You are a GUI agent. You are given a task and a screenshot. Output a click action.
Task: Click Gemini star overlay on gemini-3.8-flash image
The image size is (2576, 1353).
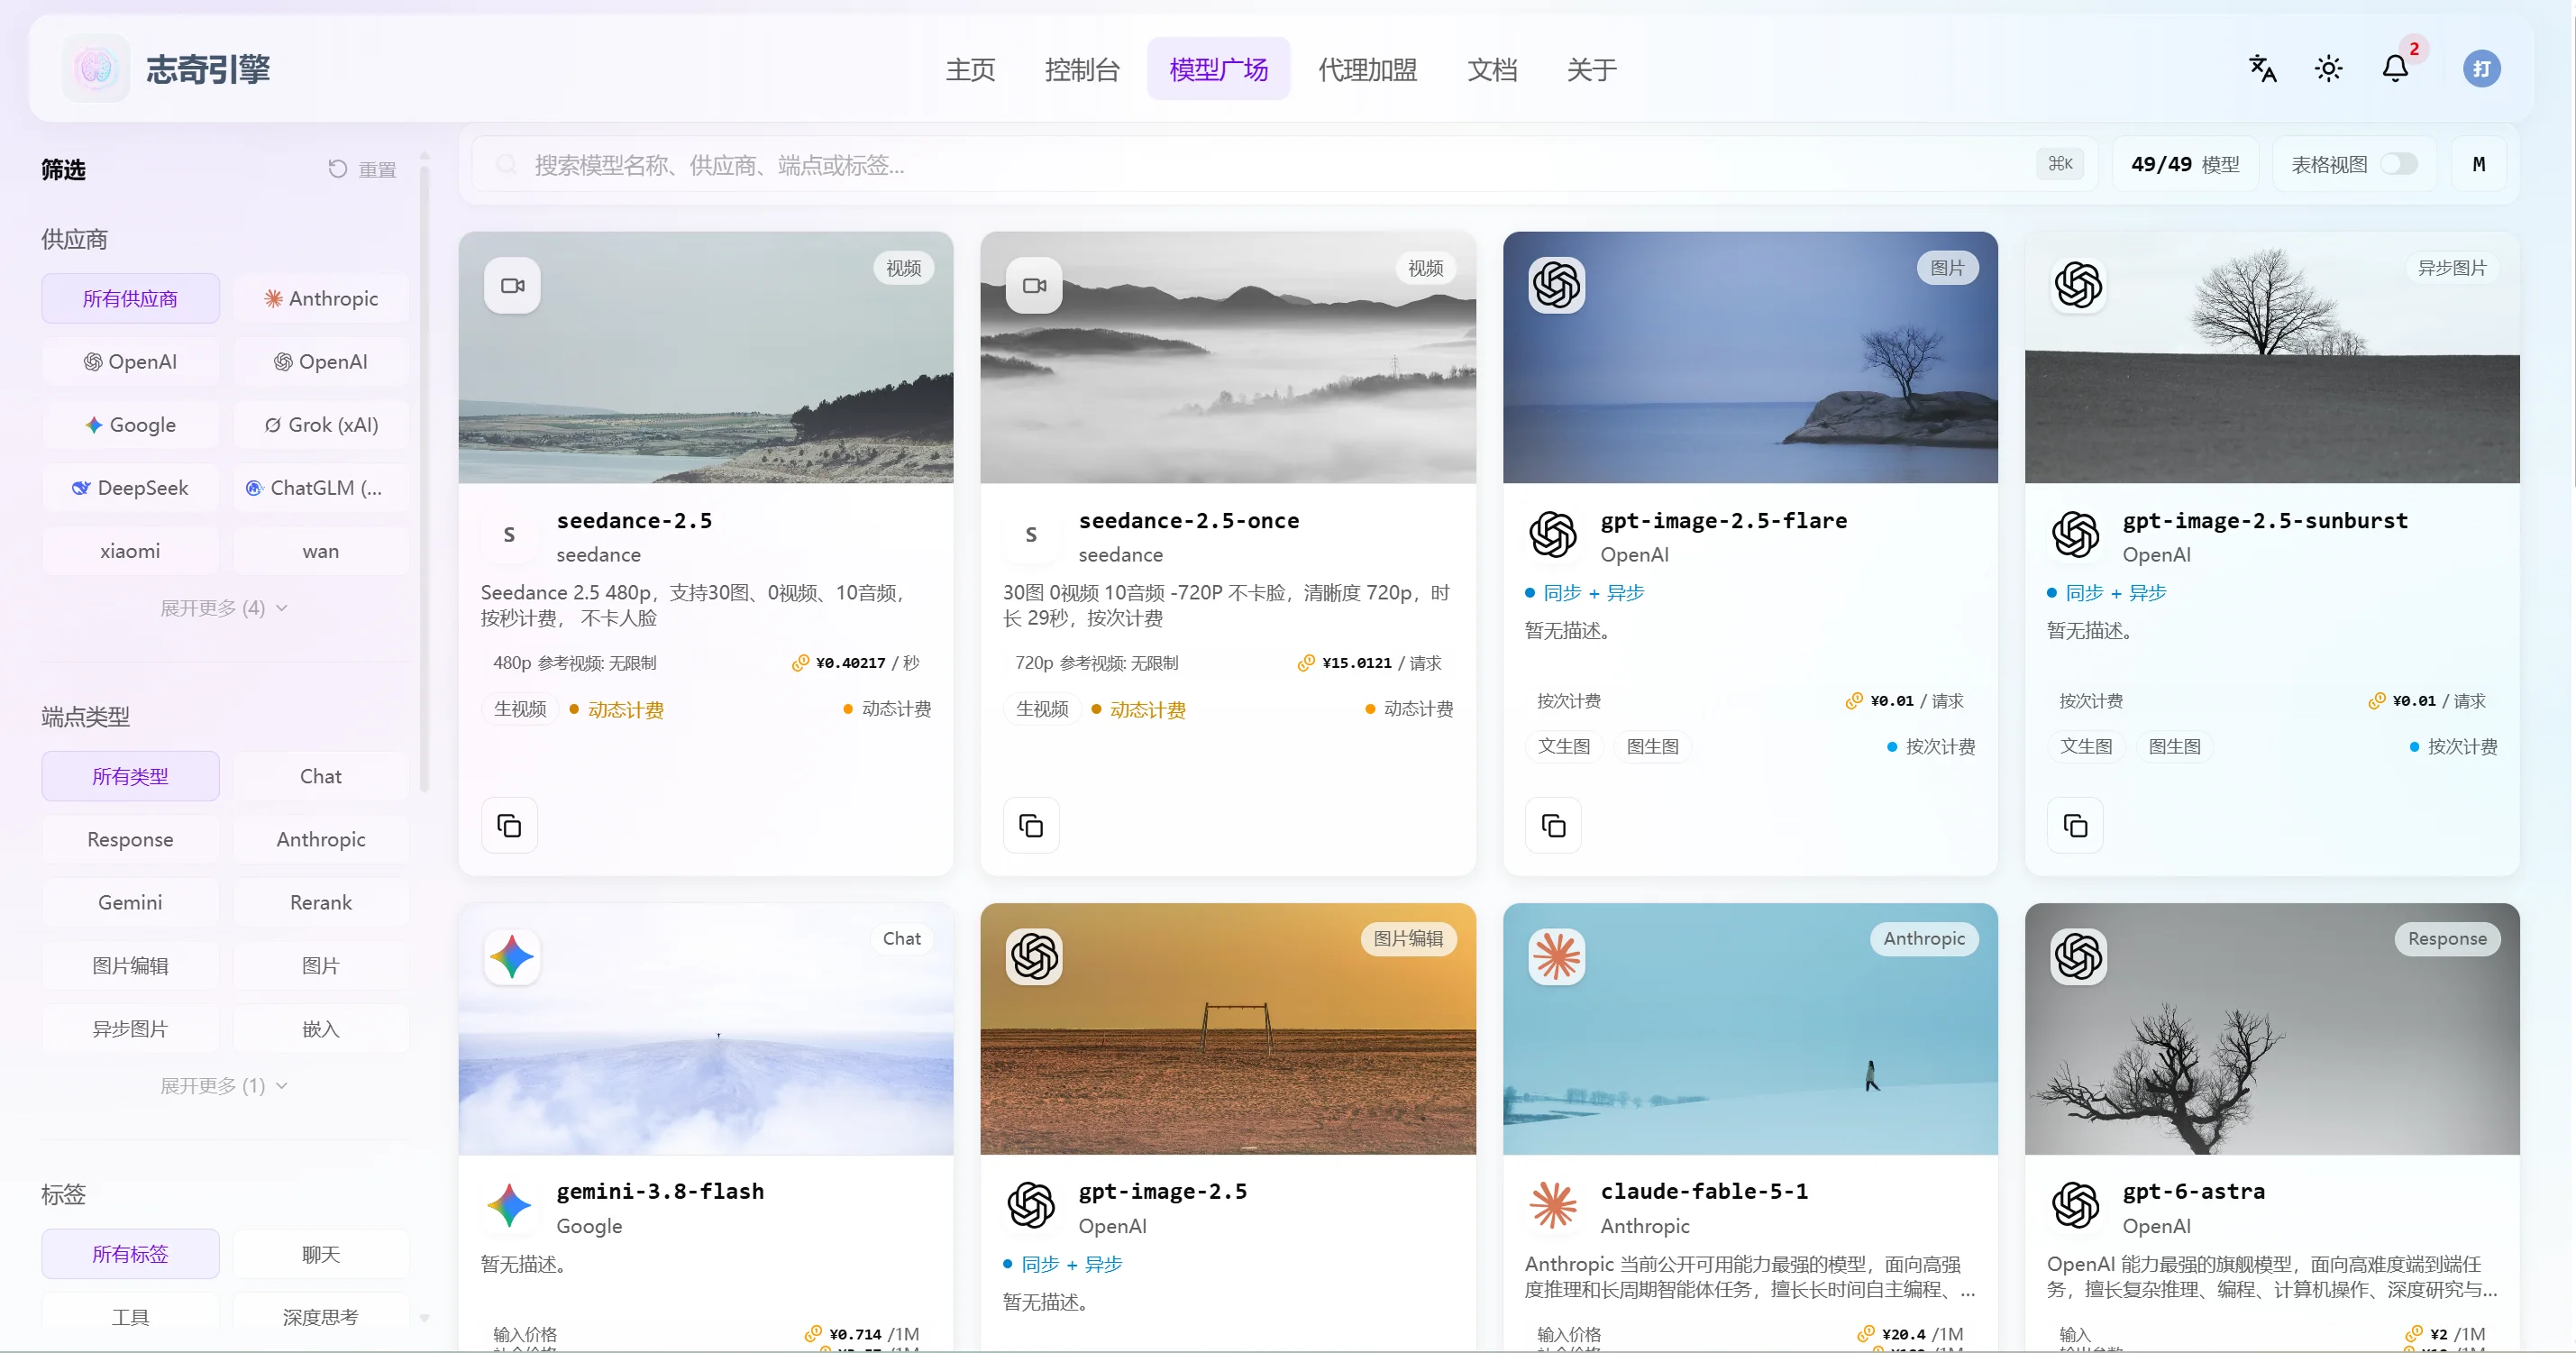[x=512, y=956]
